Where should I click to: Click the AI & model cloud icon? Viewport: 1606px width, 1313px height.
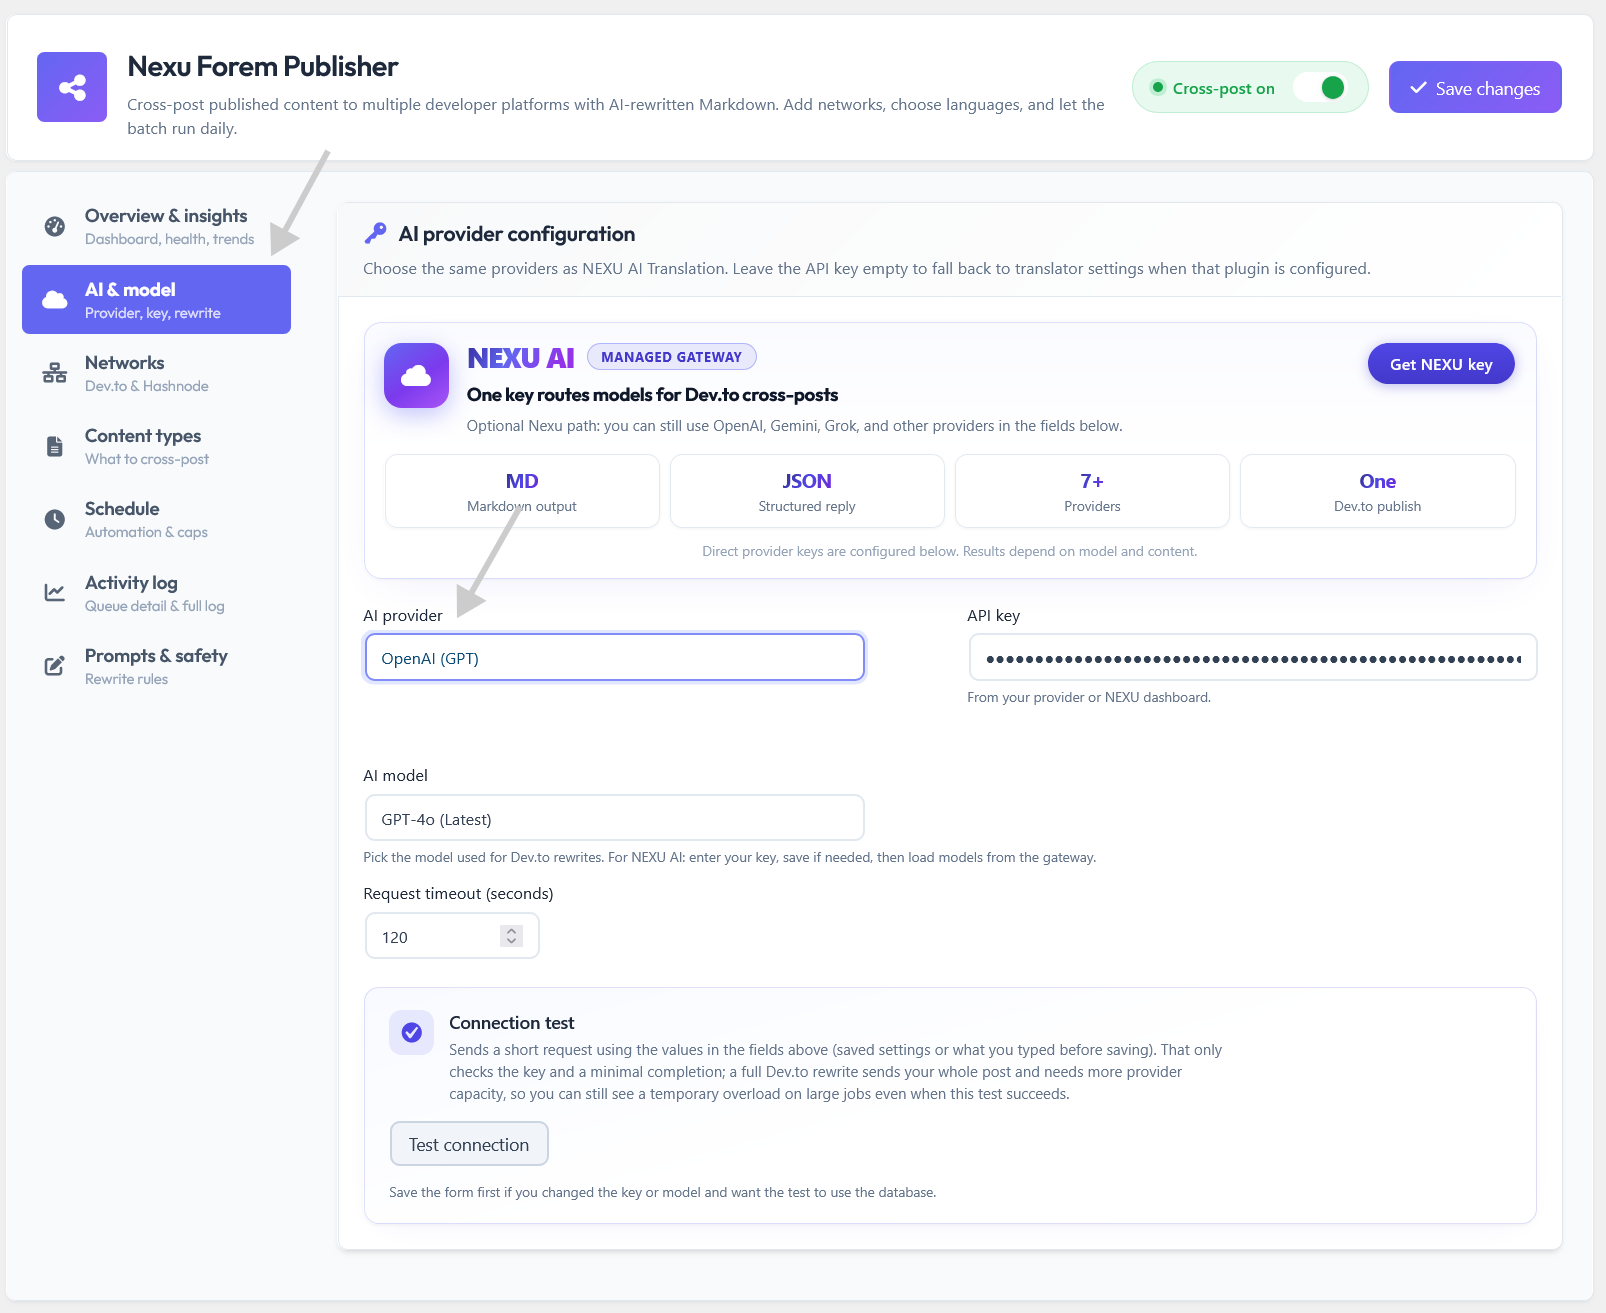tap(55, 300)
